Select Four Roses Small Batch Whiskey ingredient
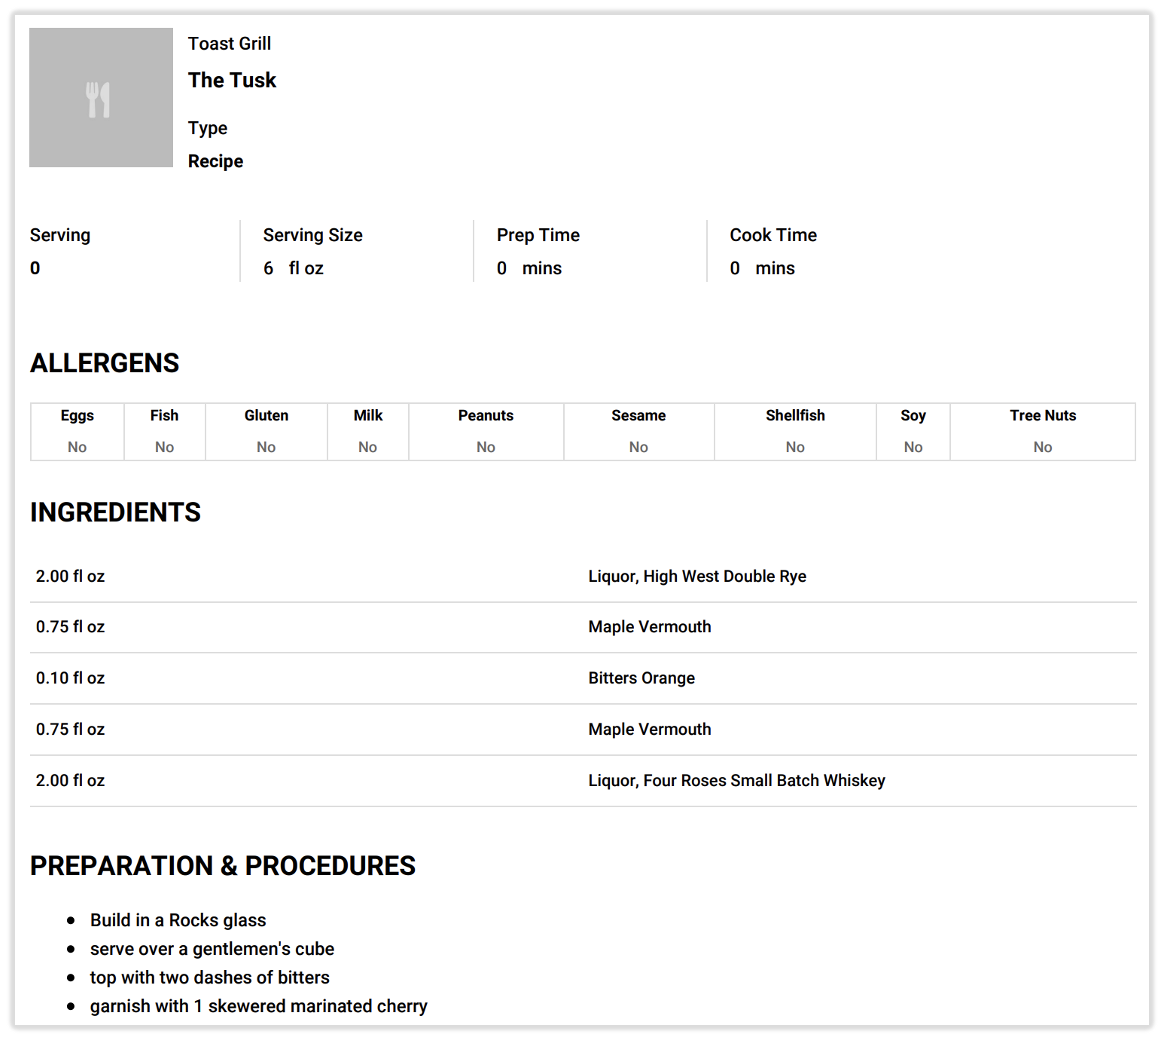Viewport: 1164px width, 1042px height. 736,780
